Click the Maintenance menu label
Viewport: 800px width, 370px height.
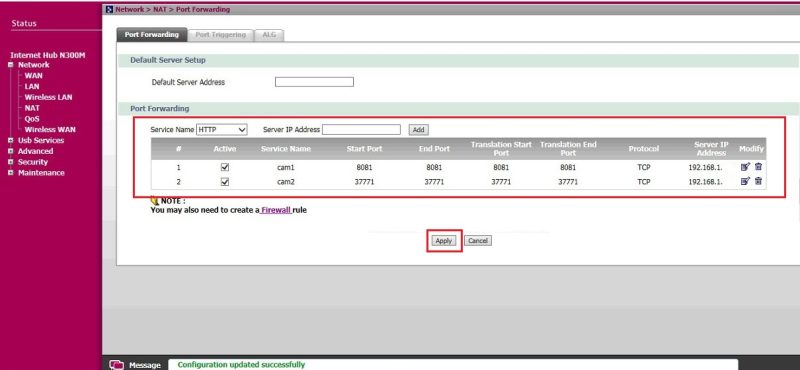pyautogui.click(x=41, y=173)
